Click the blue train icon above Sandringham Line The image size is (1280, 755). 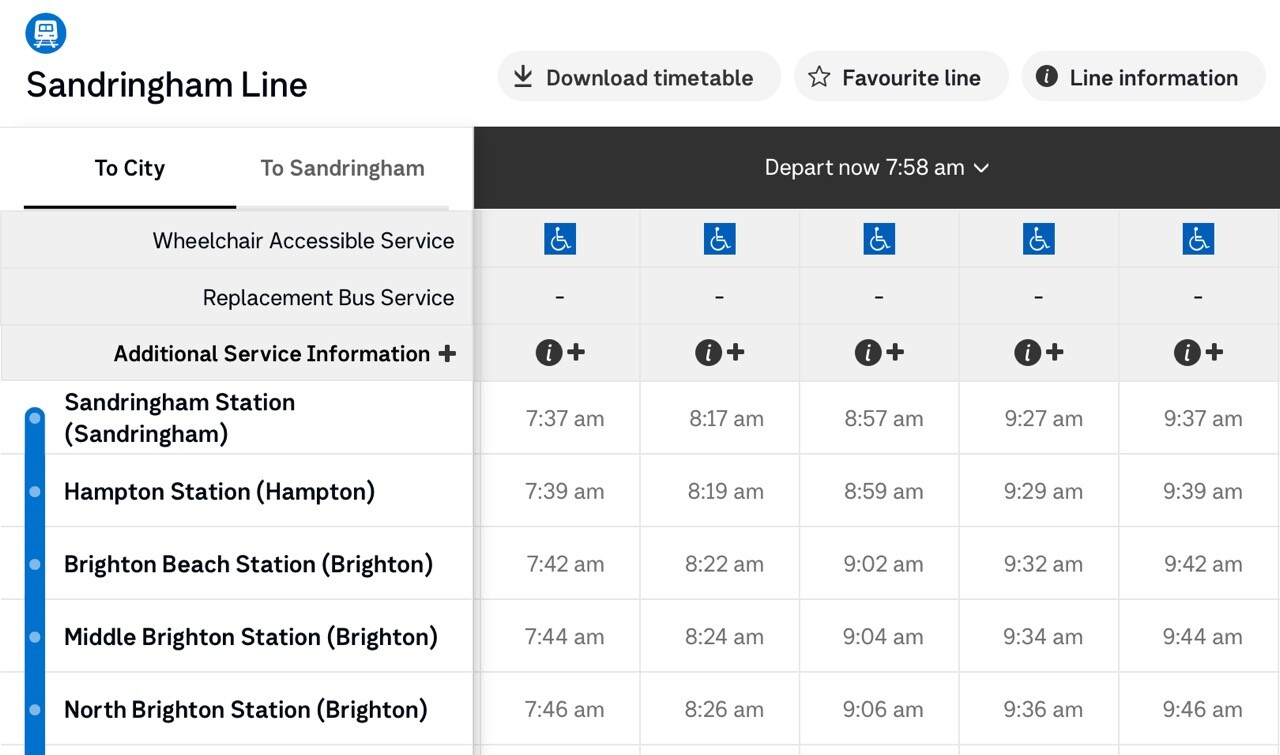click(x=46, y=33)
